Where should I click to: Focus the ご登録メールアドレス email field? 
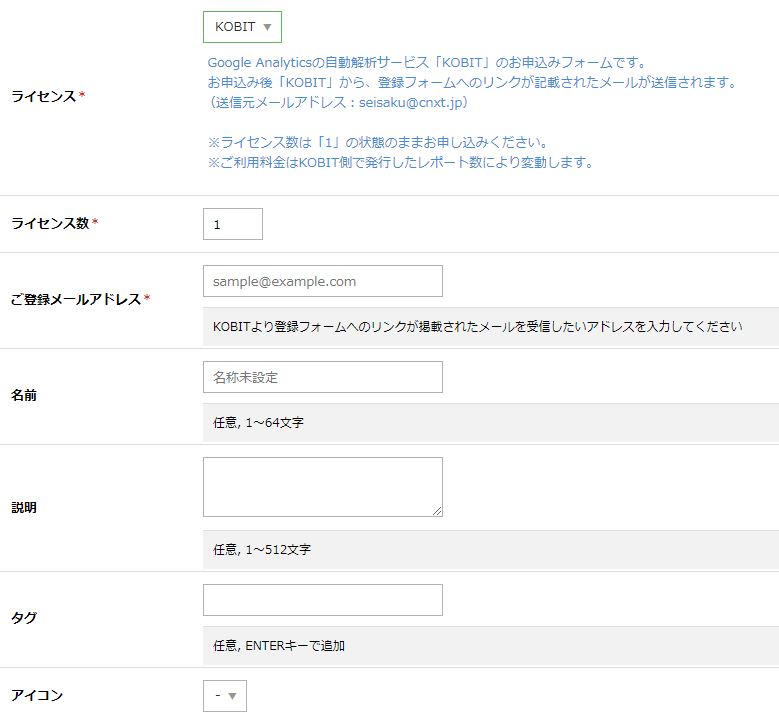point(322,281)
